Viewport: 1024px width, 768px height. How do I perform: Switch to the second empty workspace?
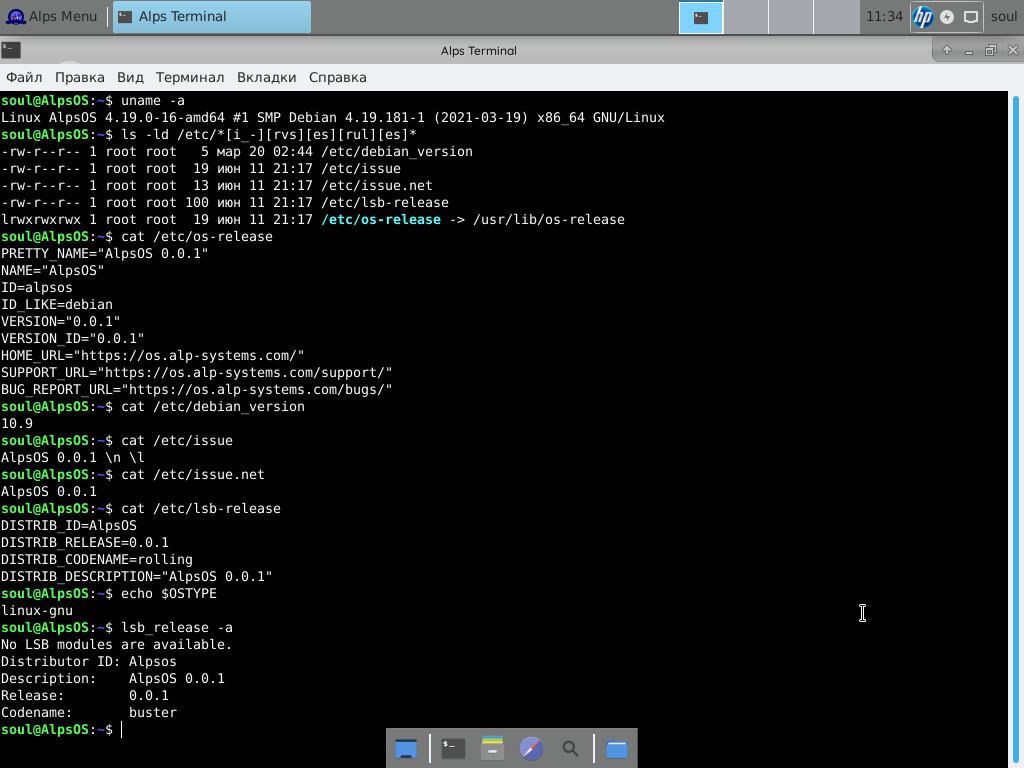[746, 17]
